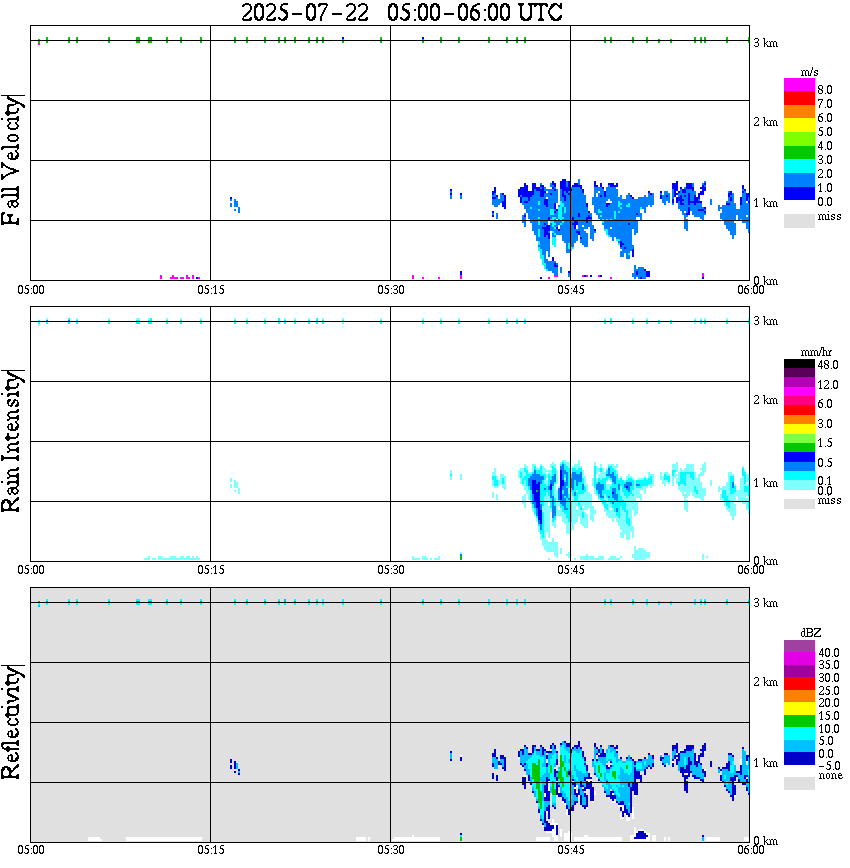850x868 pixels.
Task: Click the 05:15 time label under Fall Velocity panel
Action: (211, 290)
